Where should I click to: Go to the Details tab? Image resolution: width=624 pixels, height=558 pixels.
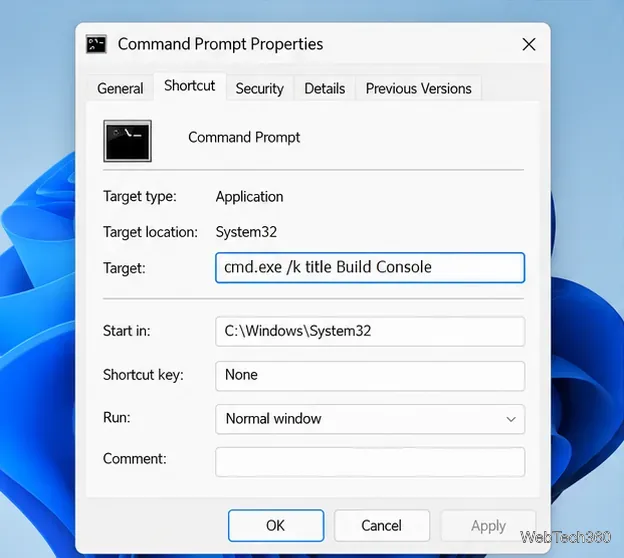tap(324, 88)
